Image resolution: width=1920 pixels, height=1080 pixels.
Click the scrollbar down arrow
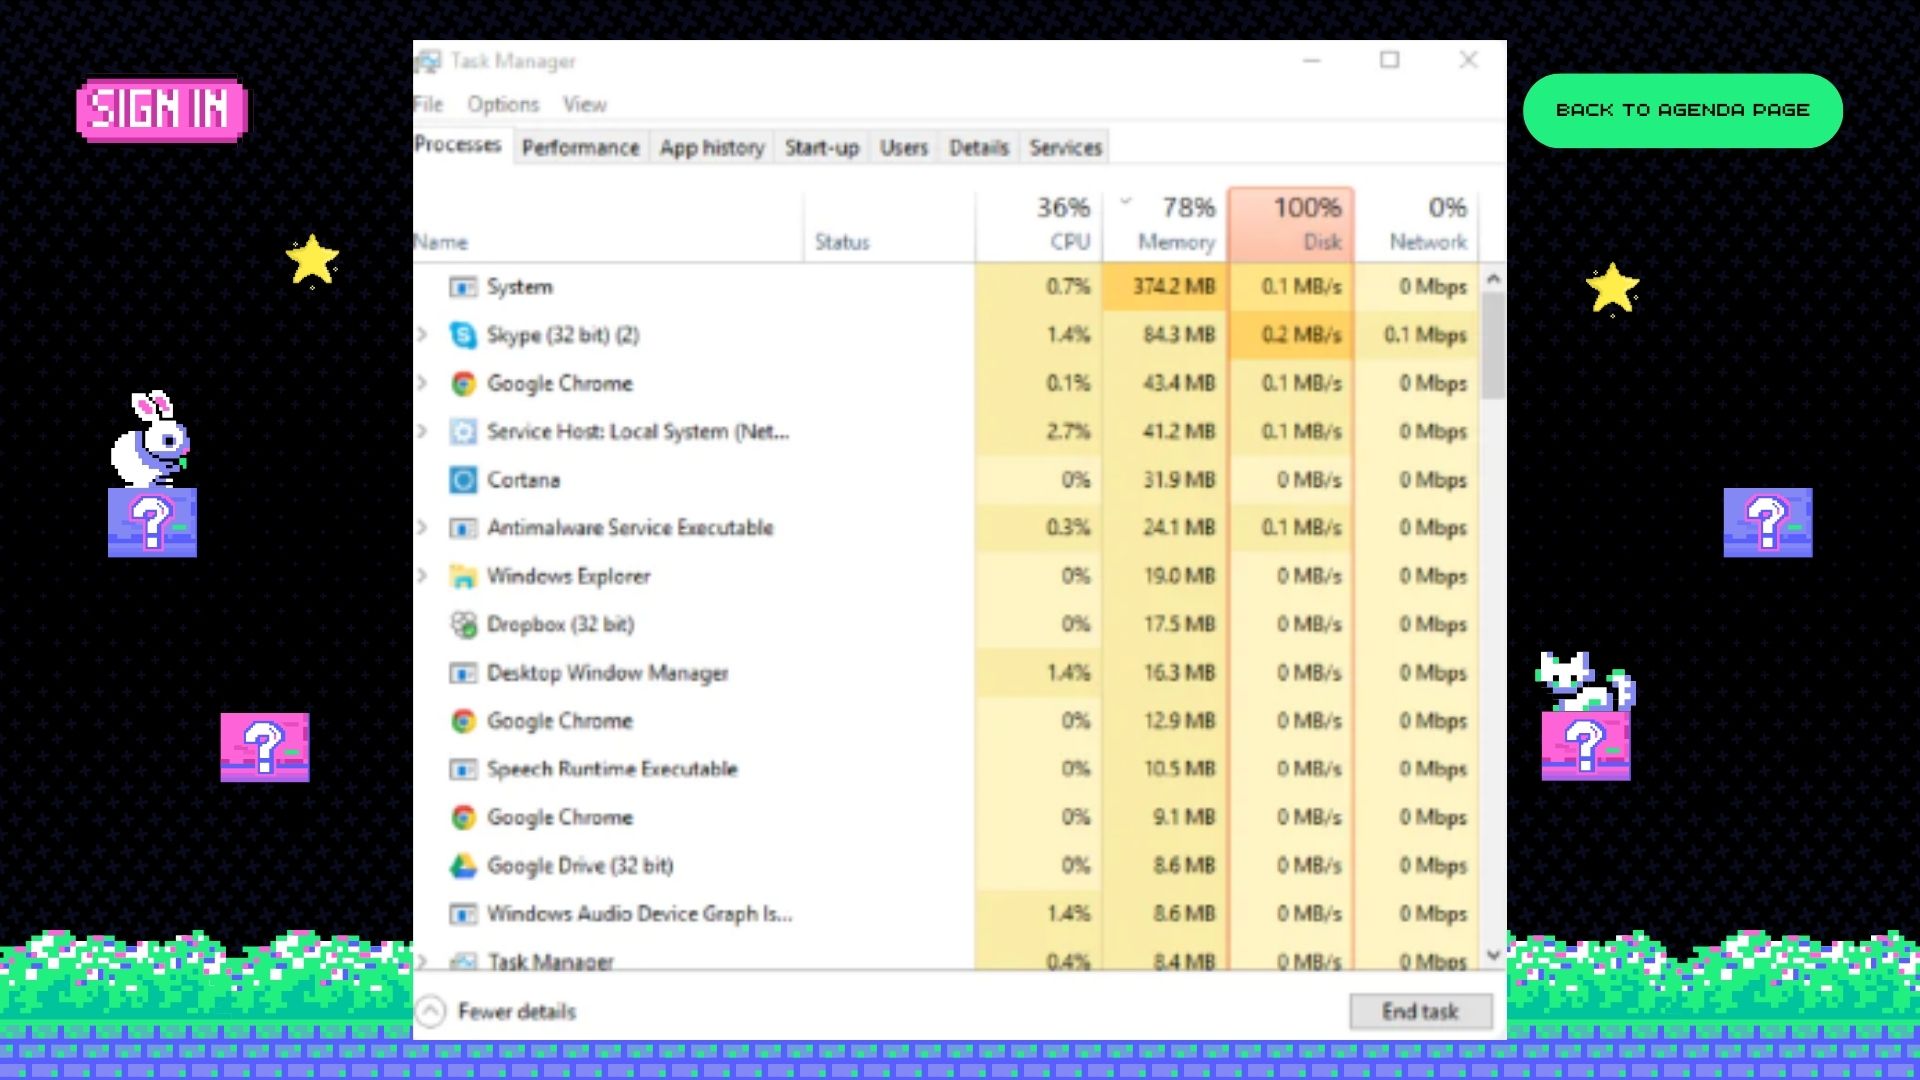click(1493, 955)
